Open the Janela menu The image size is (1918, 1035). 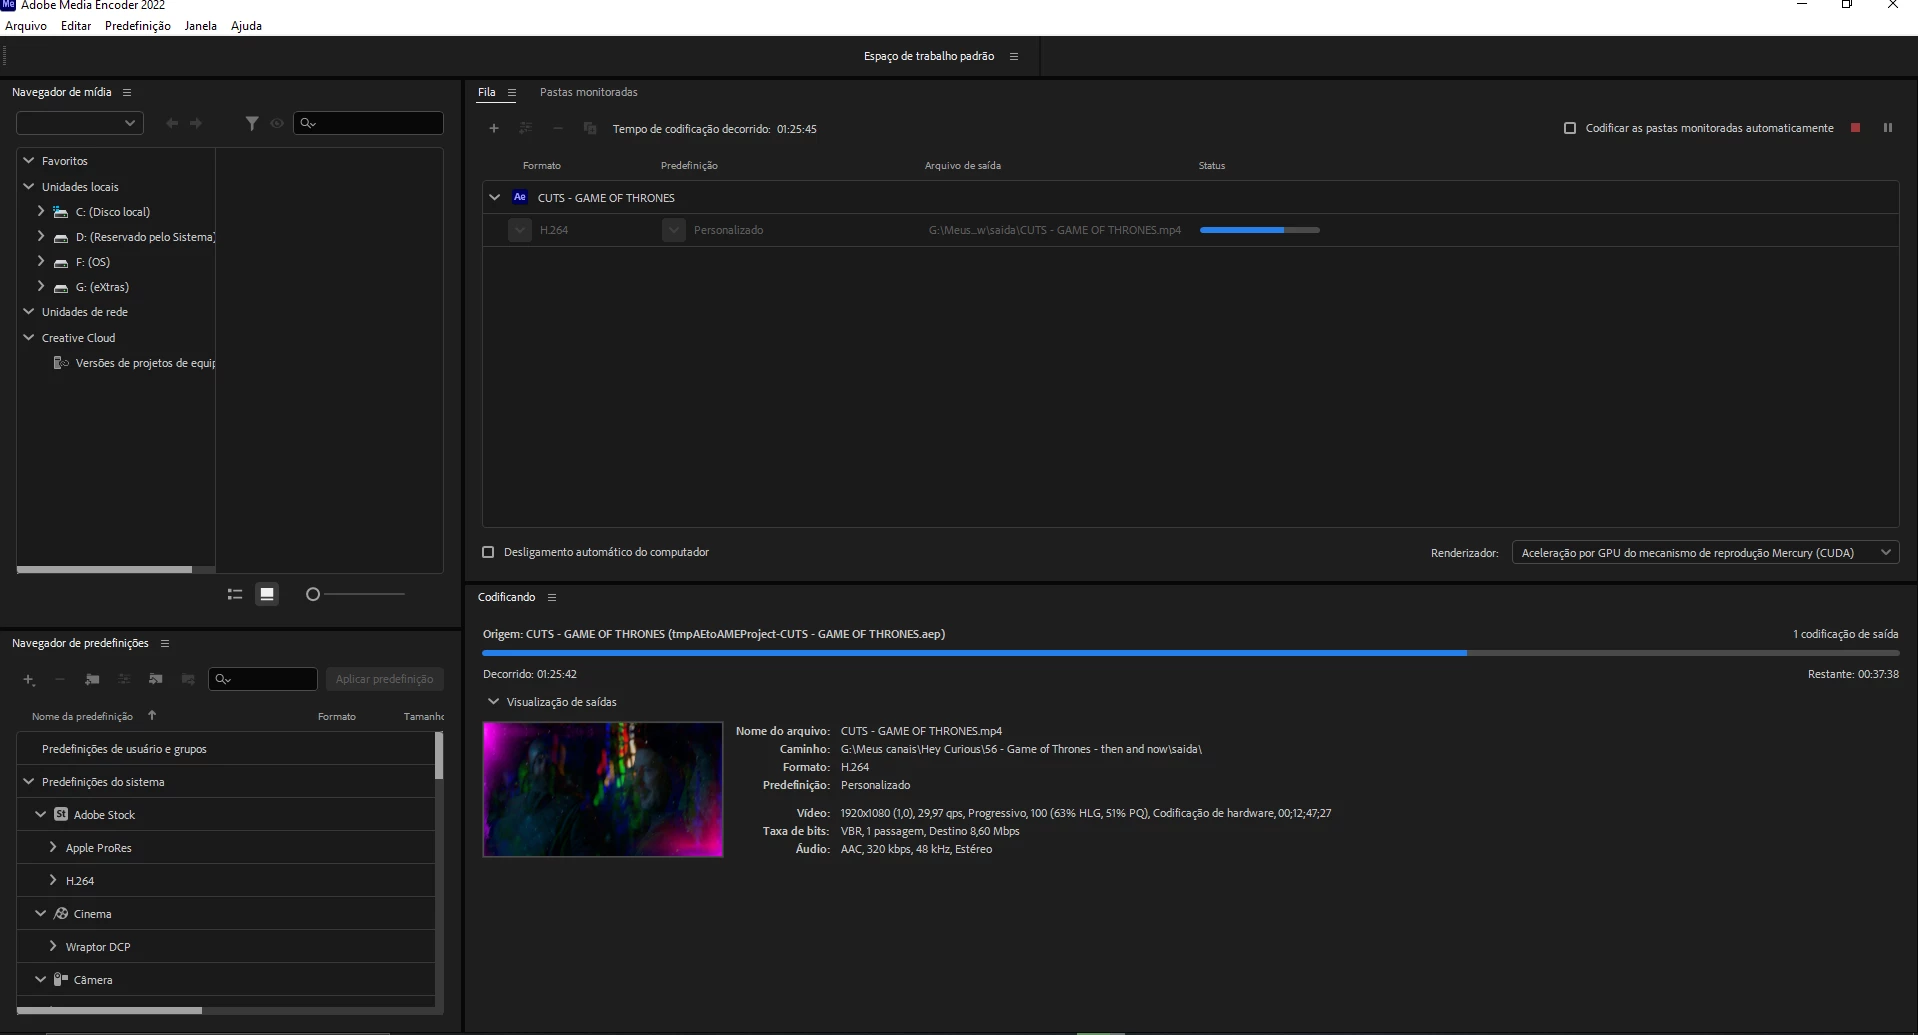tap(201, 26)
